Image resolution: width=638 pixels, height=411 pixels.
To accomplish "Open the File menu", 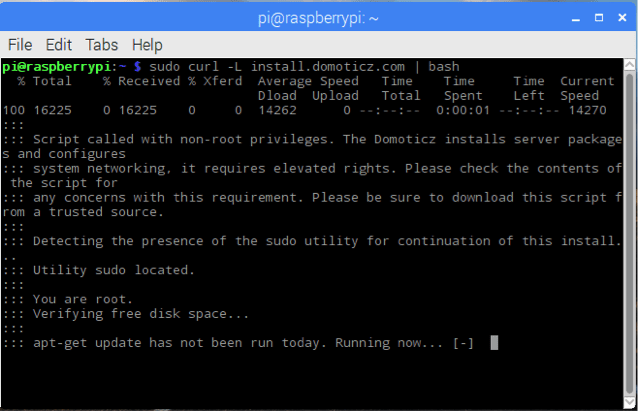I will point(20,45).
